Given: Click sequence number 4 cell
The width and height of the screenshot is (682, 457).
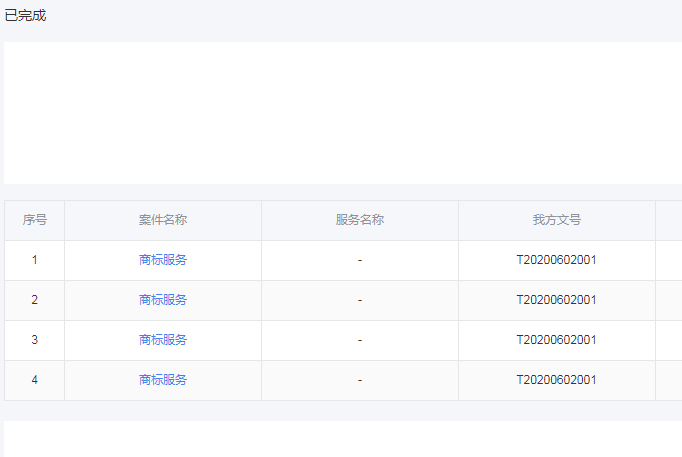Looking at the screenshot, I should coord(35,380).
